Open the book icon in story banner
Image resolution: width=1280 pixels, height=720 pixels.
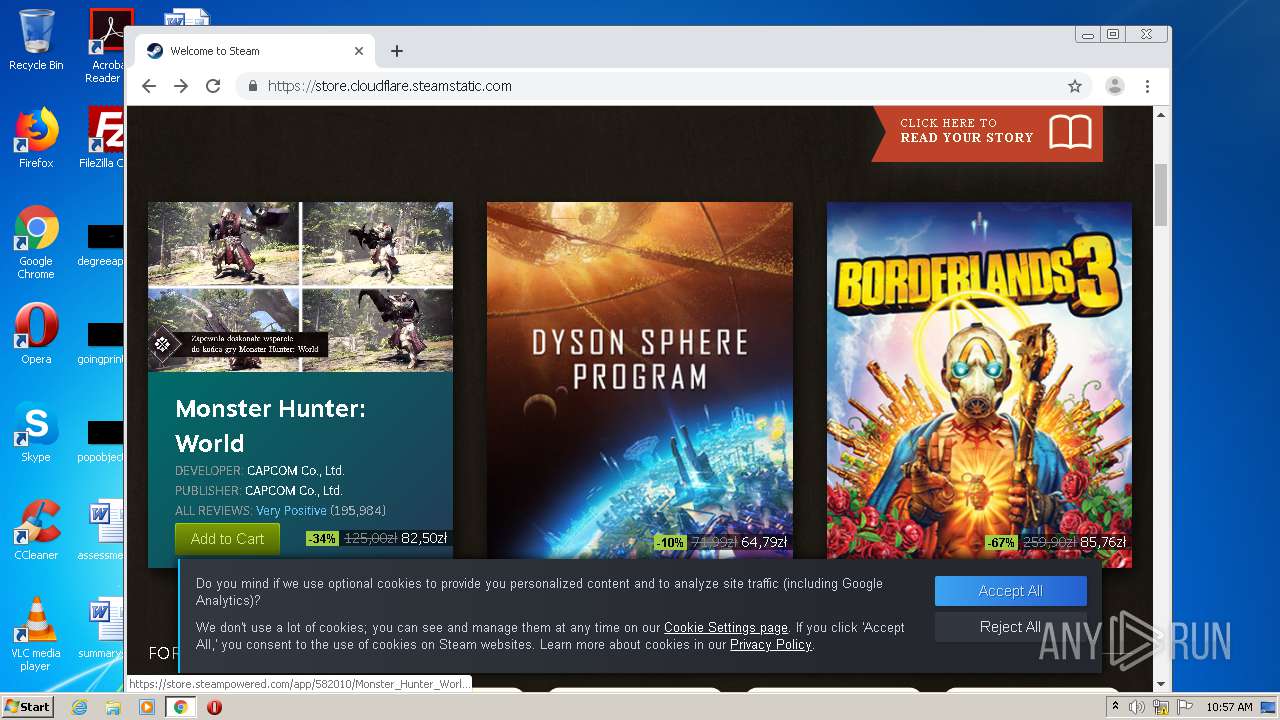(x=1070, y=132)
